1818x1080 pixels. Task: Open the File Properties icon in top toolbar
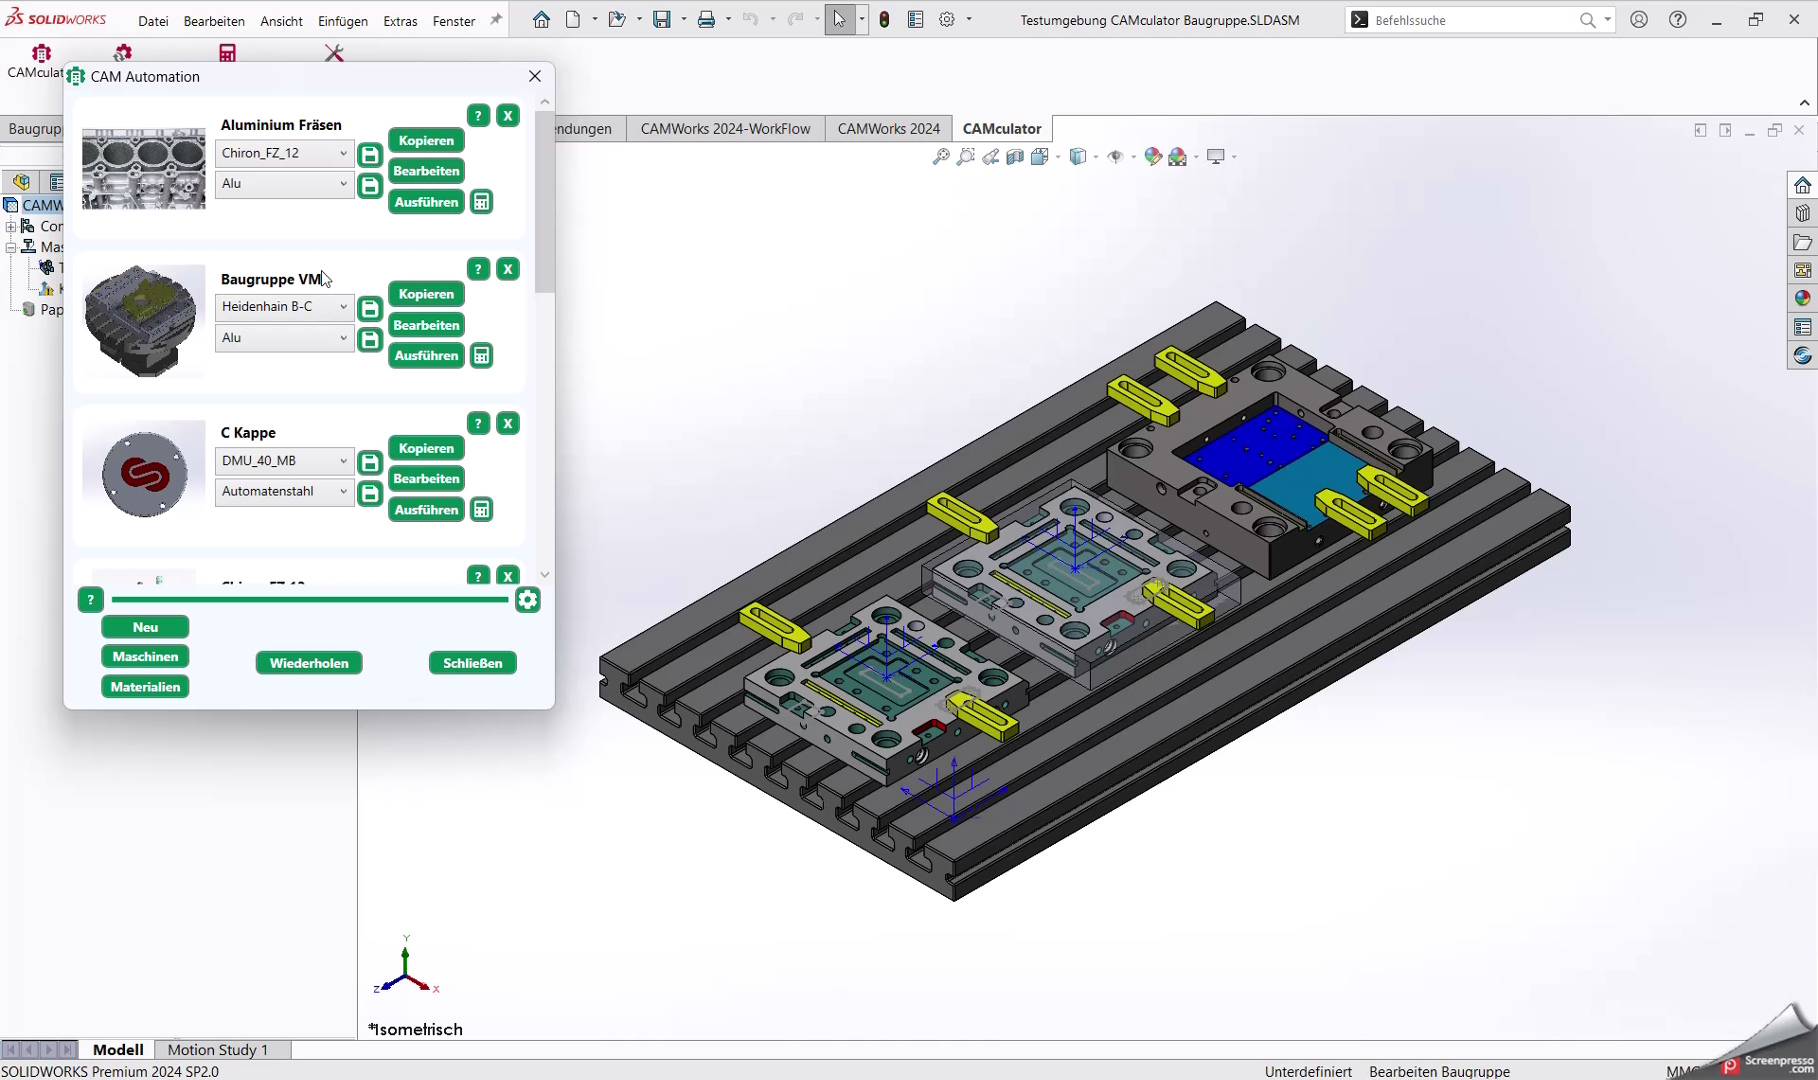click(x=915, y=20)
